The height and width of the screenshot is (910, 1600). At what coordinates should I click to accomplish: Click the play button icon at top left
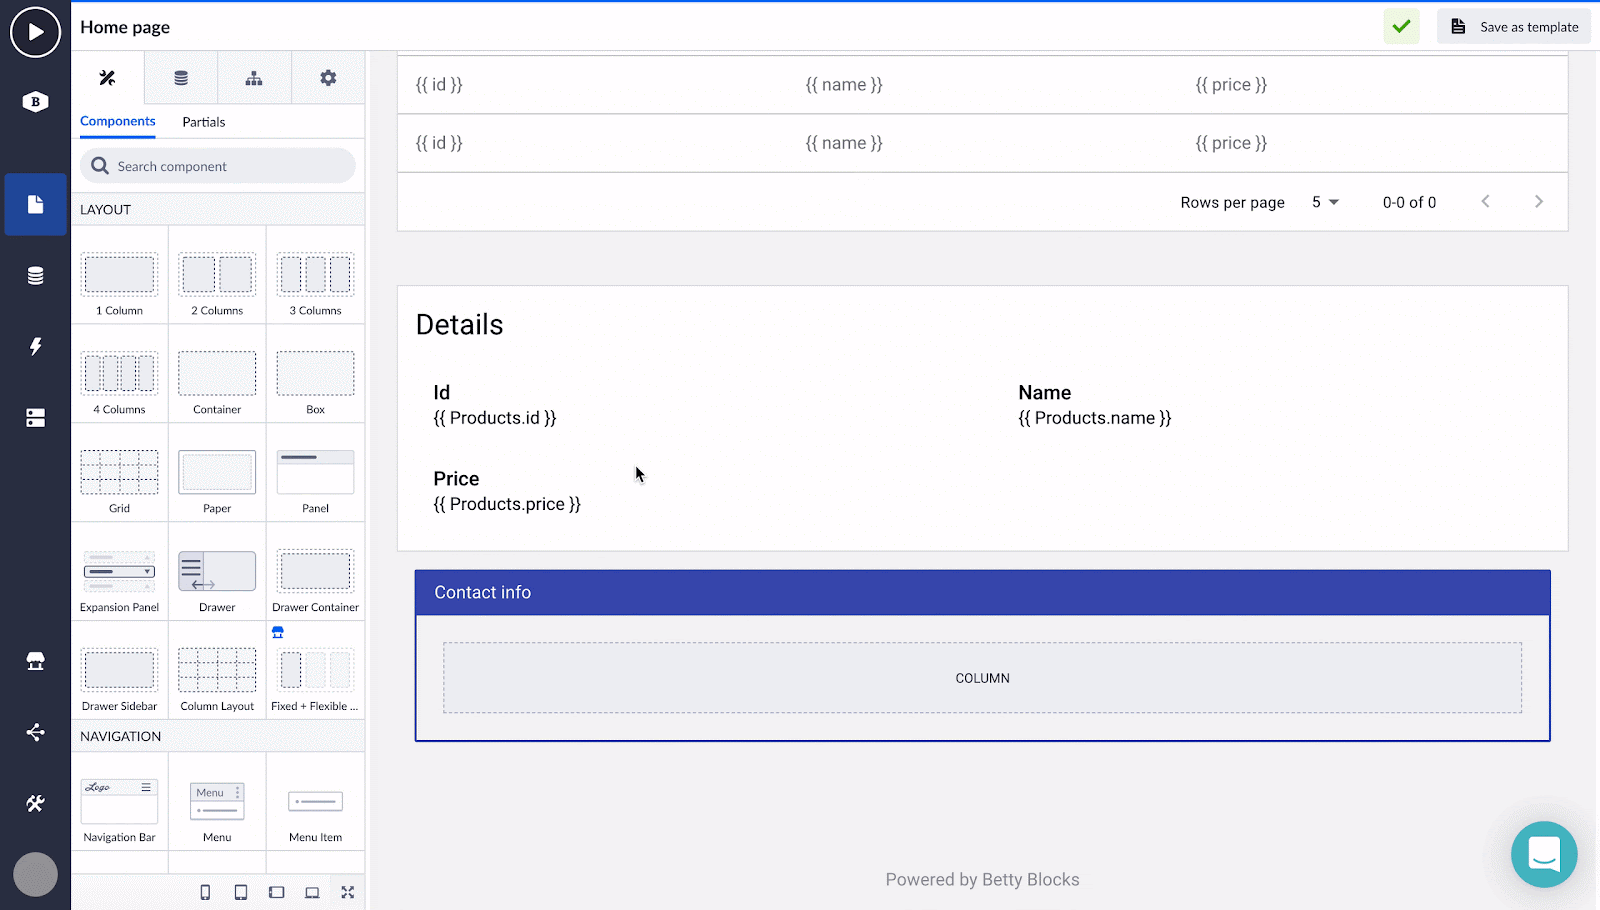tap(35, 32)
